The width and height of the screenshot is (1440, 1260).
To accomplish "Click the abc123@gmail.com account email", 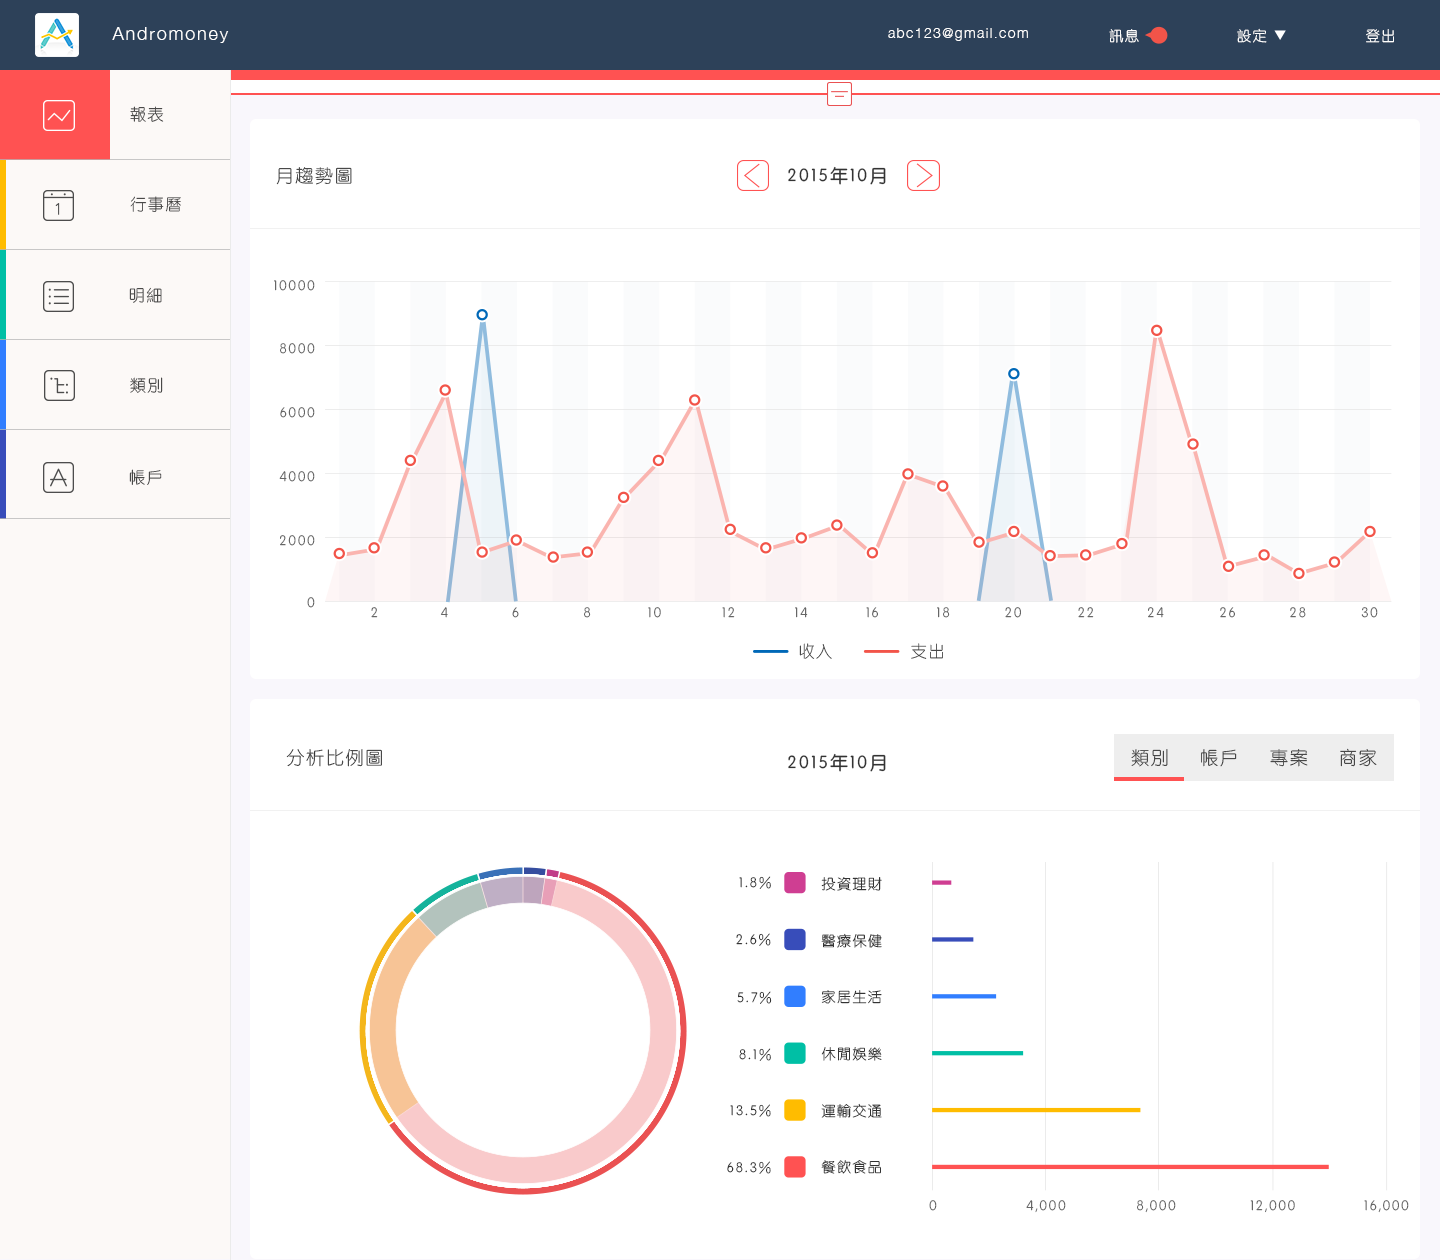I will (958, 33).
